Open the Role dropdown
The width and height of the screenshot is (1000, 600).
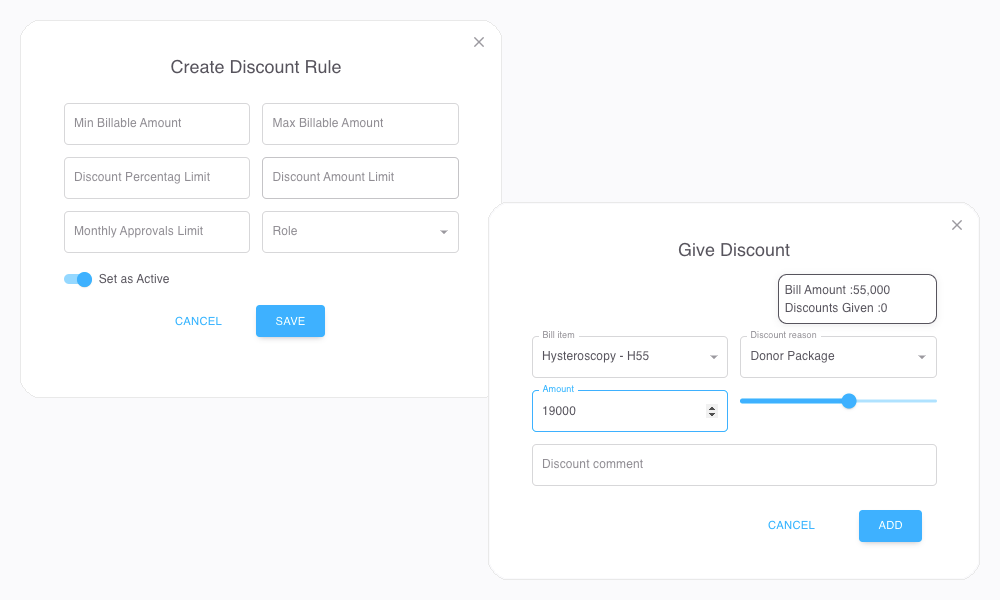[360, 231]
